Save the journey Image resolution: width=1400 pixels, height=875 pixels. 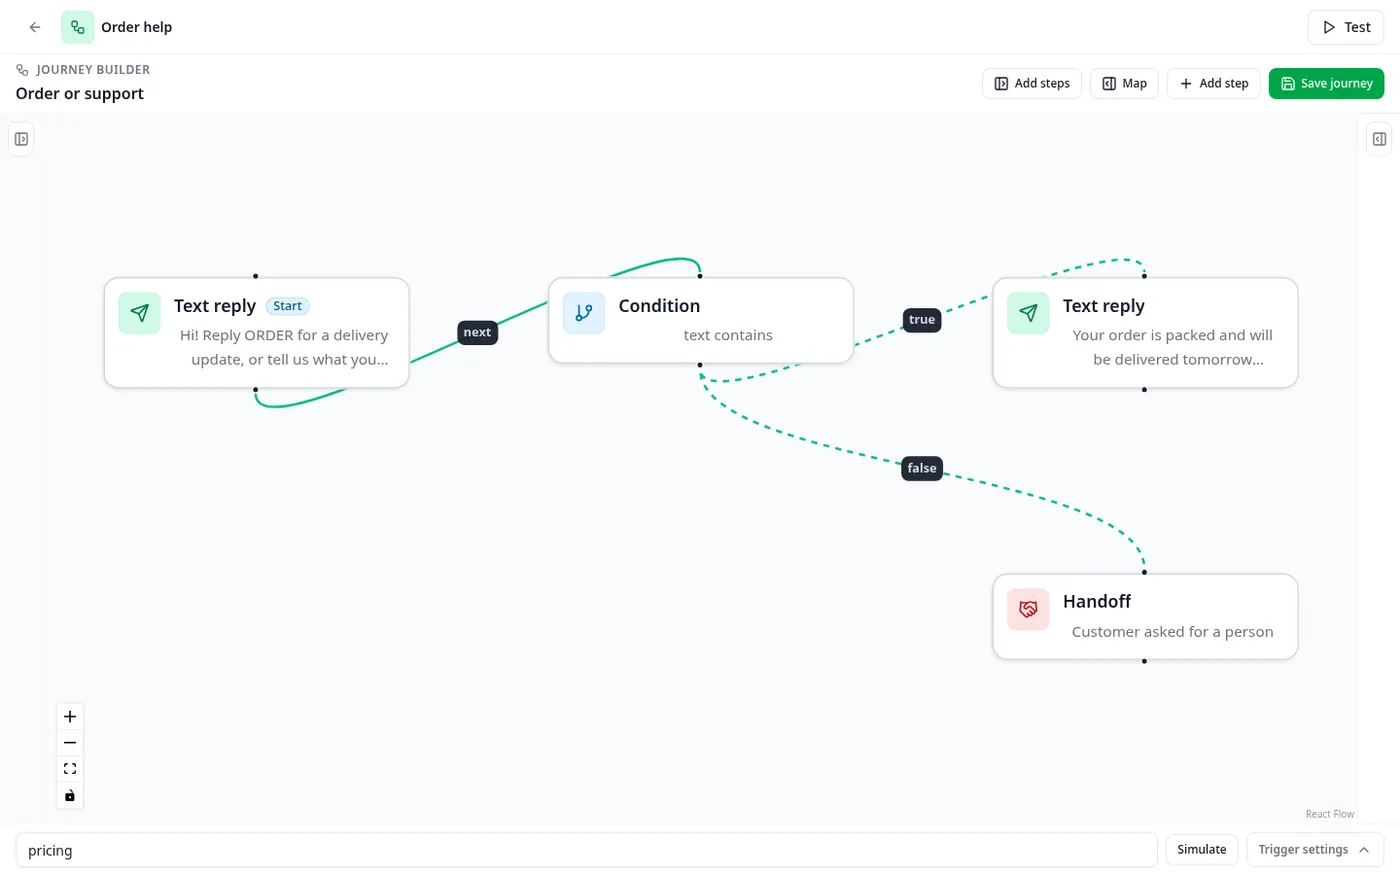[x=1326, y=84]
